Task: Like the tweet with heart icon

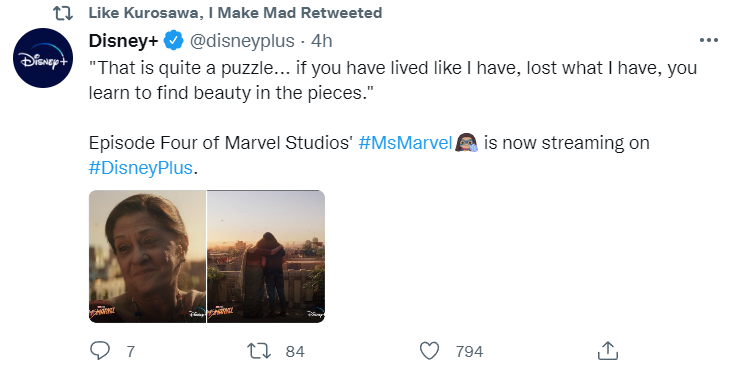Action: 429,351
